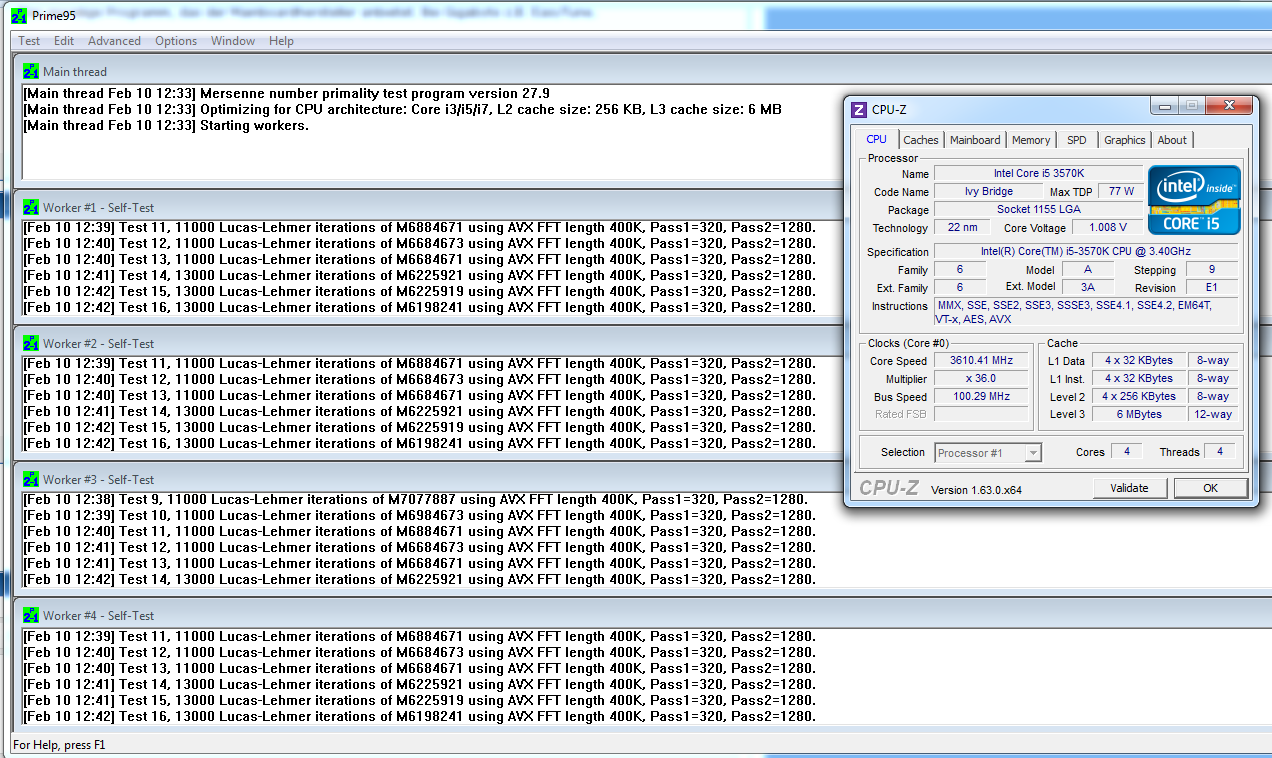Click the Worker #1 Self-Test window icon
Viewport: 1272px width, 758px height.
[x=31, y=208]
